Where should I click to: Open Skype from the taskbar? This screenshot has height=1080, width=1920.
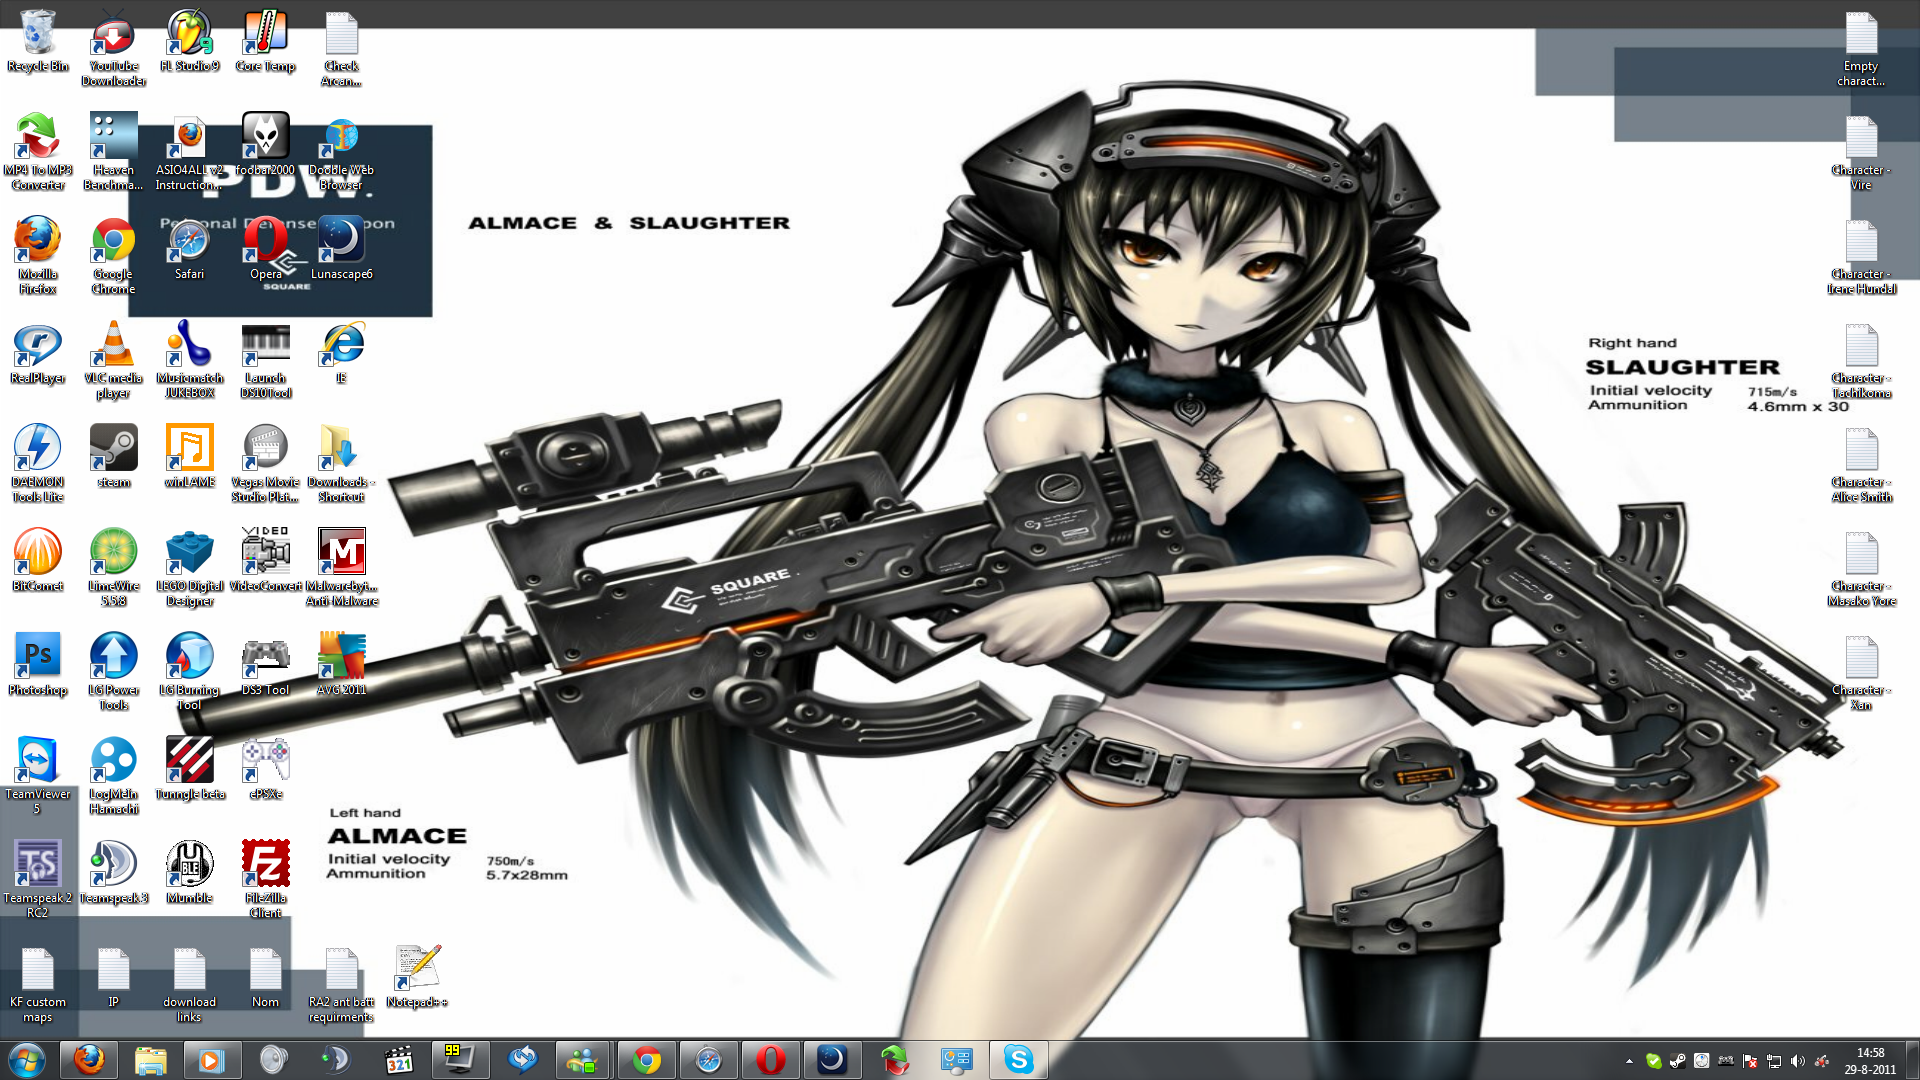[1018, 1059]
